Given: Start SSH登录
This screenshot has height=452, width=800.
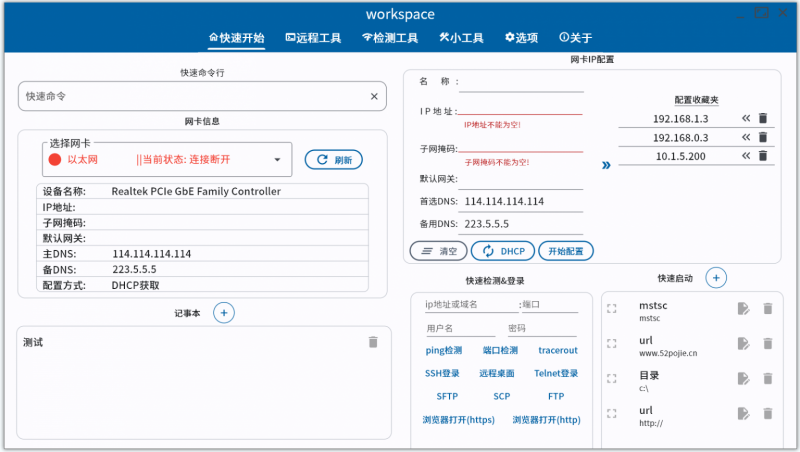Looking at the screenshot, I should point(442,373).
